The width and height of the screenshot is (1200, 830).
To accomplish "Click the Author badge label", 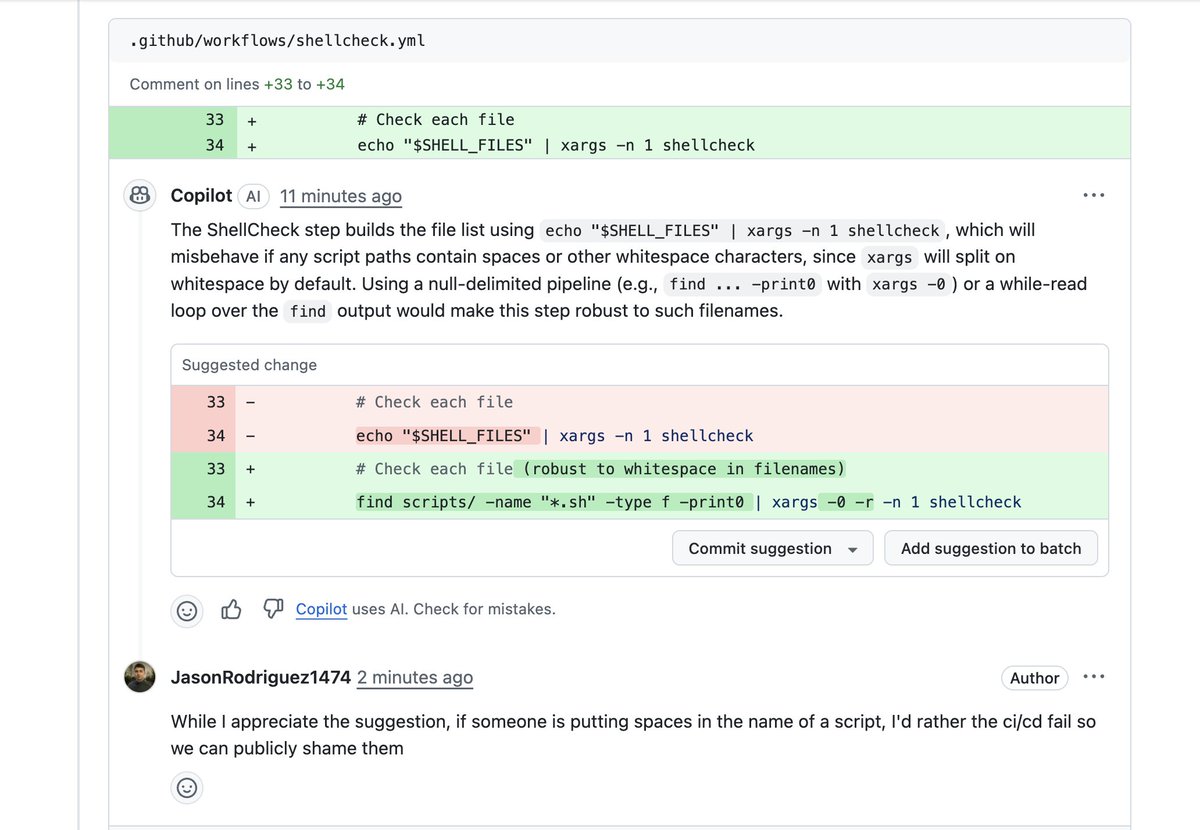I will [x=1035, y=678].
